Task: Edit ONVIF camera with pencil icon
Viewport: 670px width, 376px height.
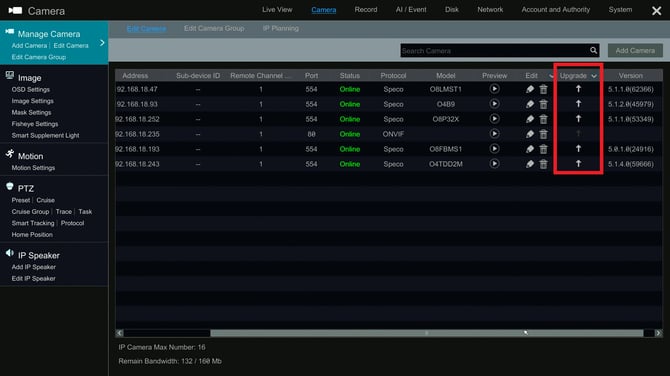Action: pyautogui.click(x=530, y=134)
